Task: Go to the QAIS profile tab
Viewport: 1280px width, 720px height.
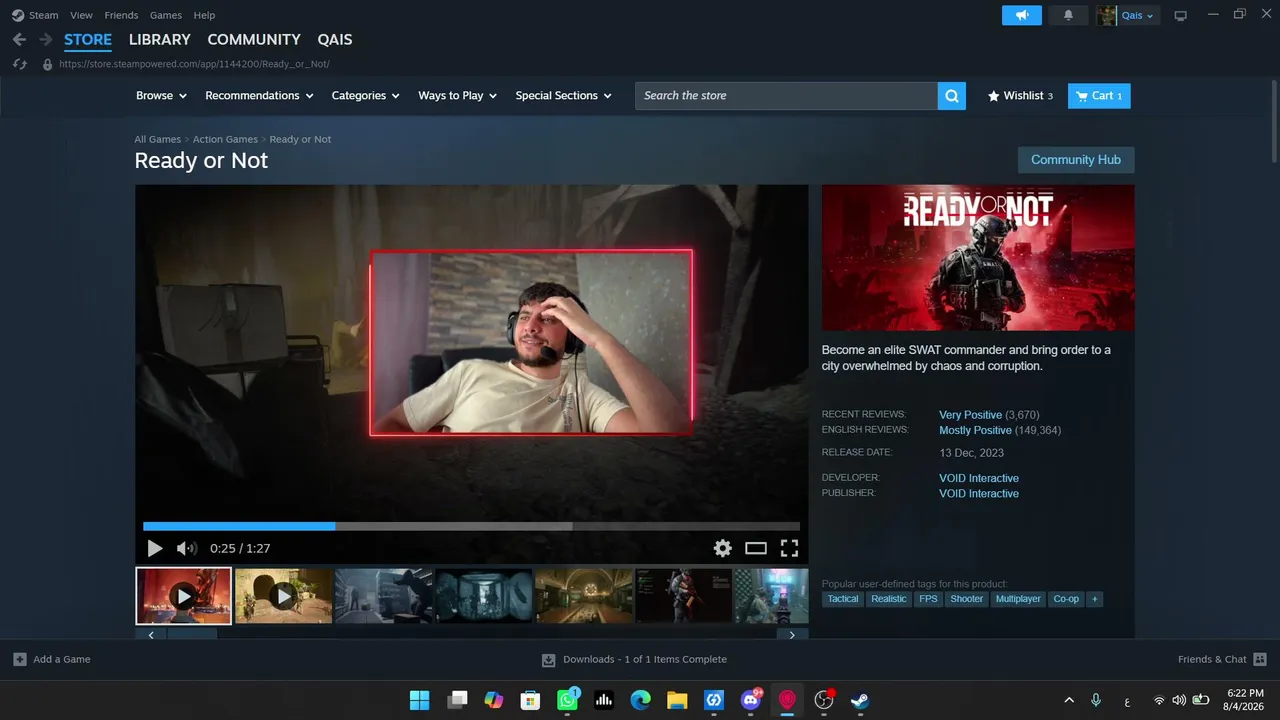Action: click(335, 40)
